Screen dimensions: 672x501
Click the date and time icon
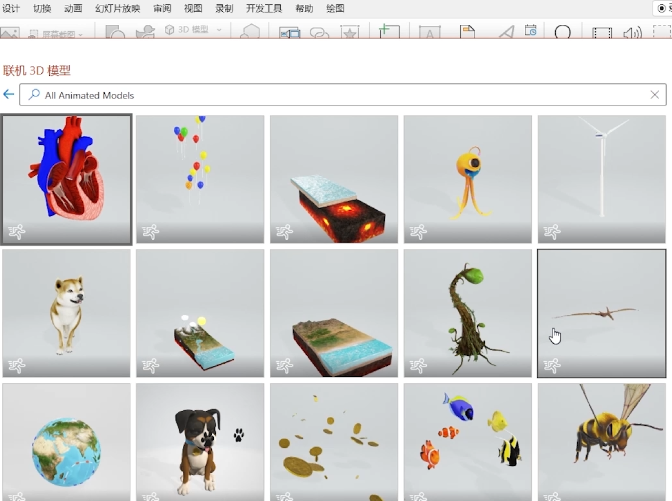pyautogui.click(x=531, y=30)
